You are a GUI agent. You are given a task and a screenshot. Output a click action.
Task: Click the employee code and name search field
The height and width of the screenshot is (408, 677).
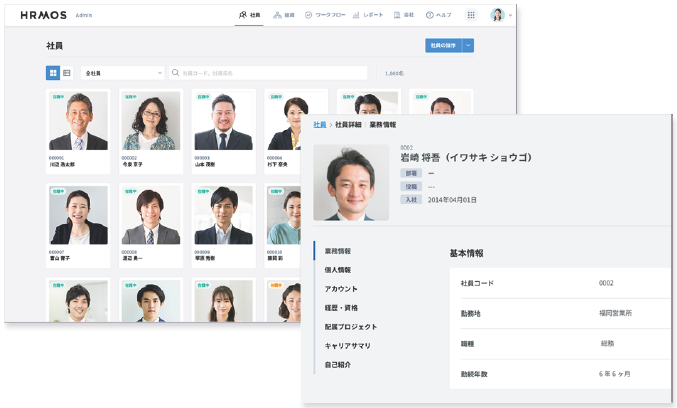pyautogui.click(x=270, y=73)
